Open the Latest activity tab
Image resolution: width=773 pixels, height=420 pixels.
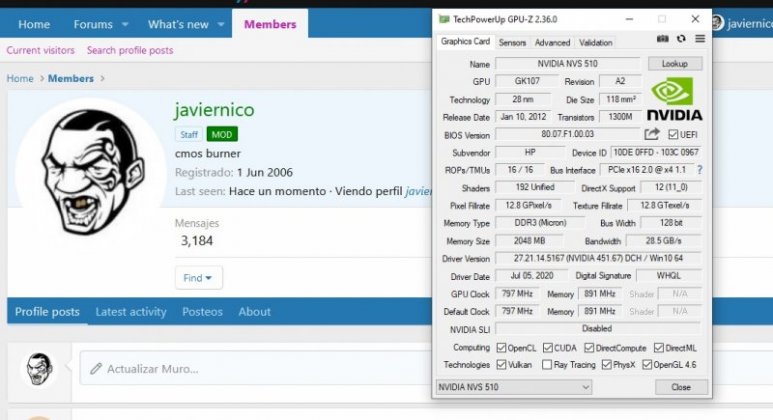[131, 312]
